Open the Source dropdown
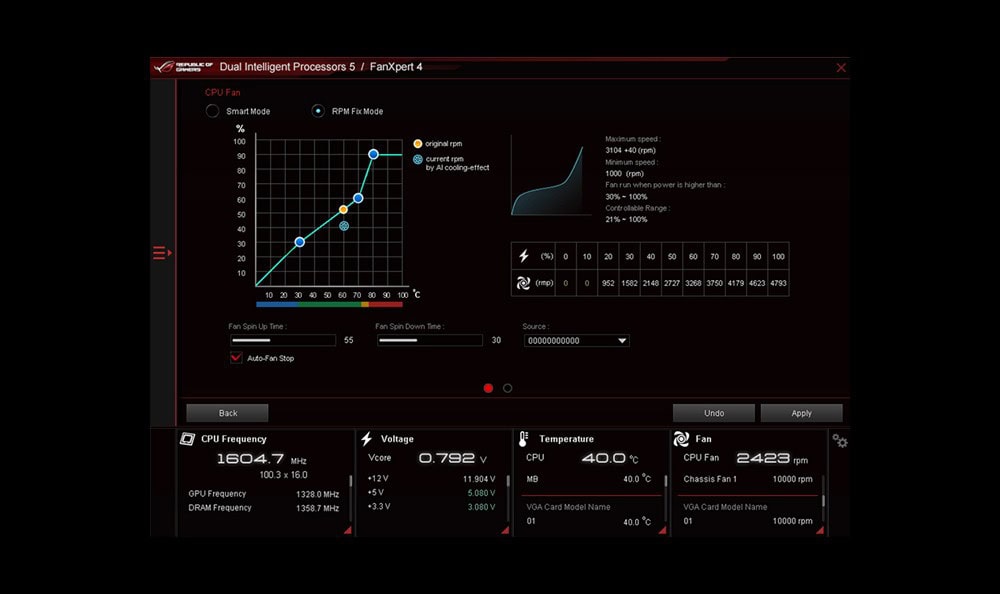The width and height of the screenshot is (1000, 594). (x=577, y=341)
